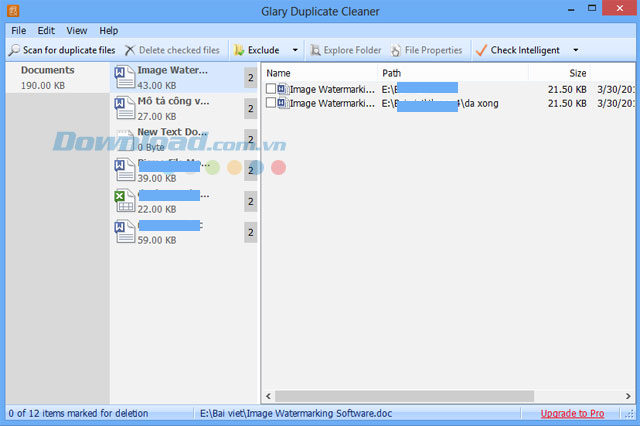Select the Documents category
640x426 pixels.
pos(58,78)
